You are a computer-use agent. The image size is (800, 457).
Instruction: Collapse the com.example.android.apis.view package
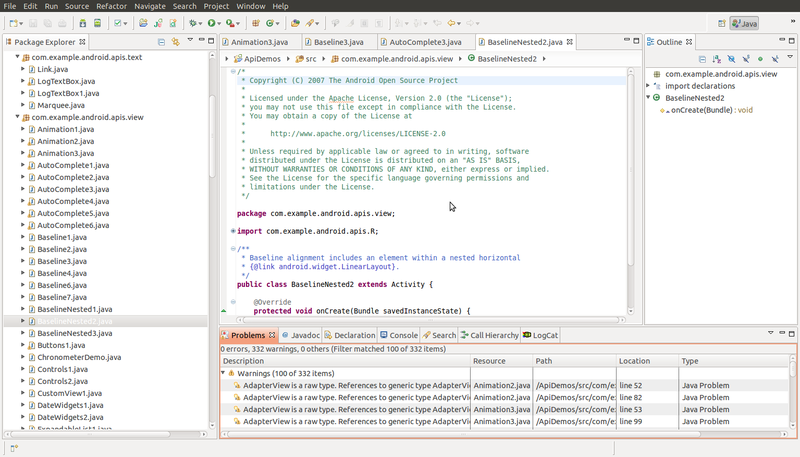[18, 117]
